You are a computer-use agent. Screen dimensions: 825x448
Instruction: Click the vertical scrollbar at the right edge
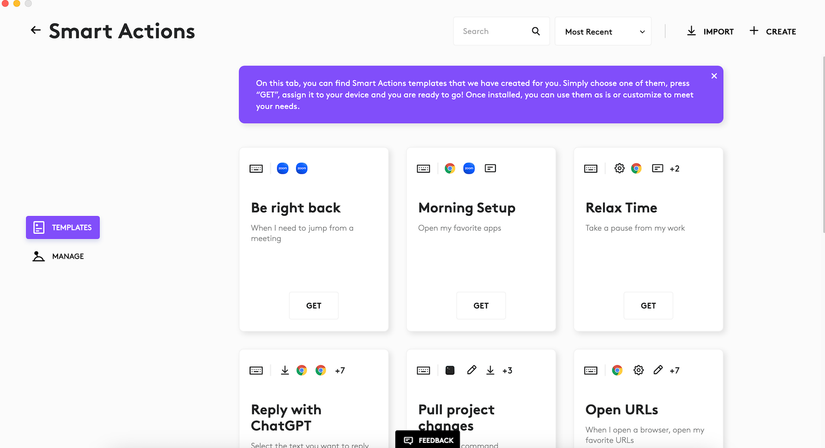(x=823, y=143)
